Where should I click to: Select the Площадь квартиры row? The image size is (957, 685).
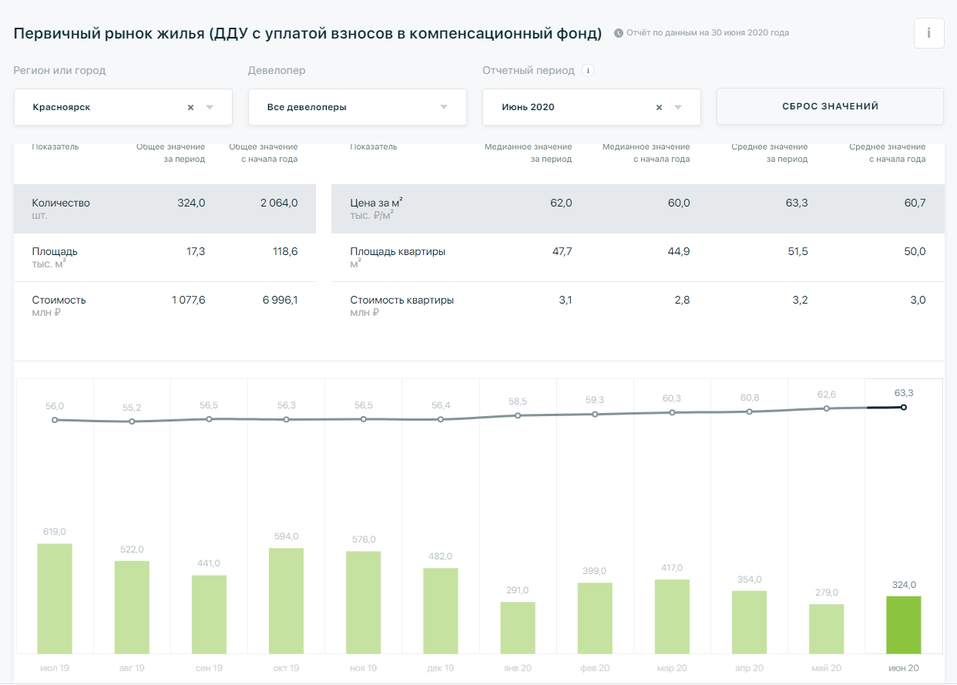click(x=637, y=257)
